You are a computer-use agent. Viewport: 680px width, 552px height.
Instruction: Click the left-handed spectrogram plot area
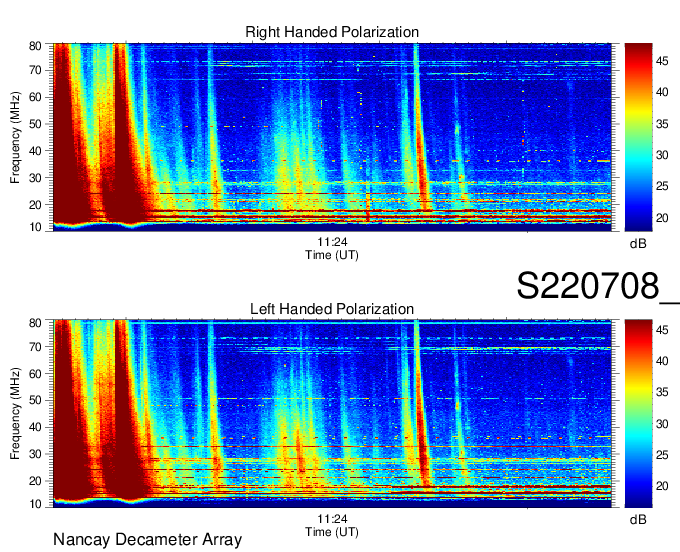point(332,414)
